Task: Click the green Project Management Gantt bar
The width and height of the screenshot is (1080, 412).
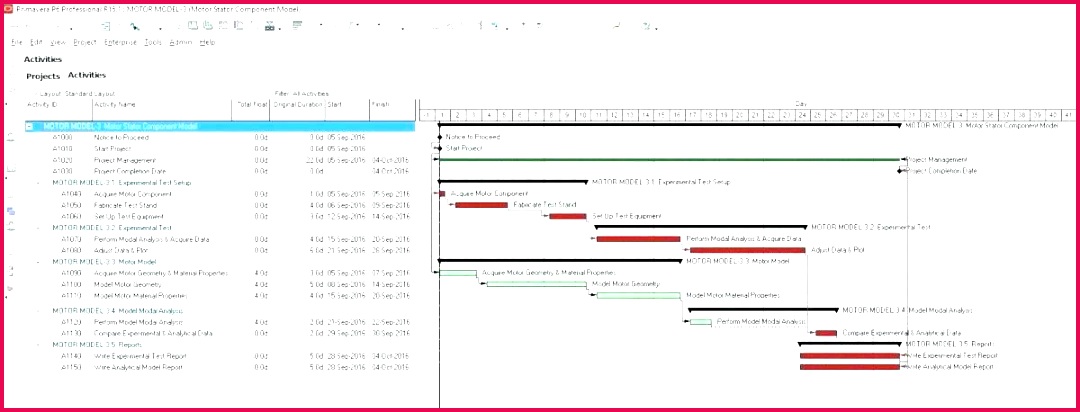Action: 669,160
